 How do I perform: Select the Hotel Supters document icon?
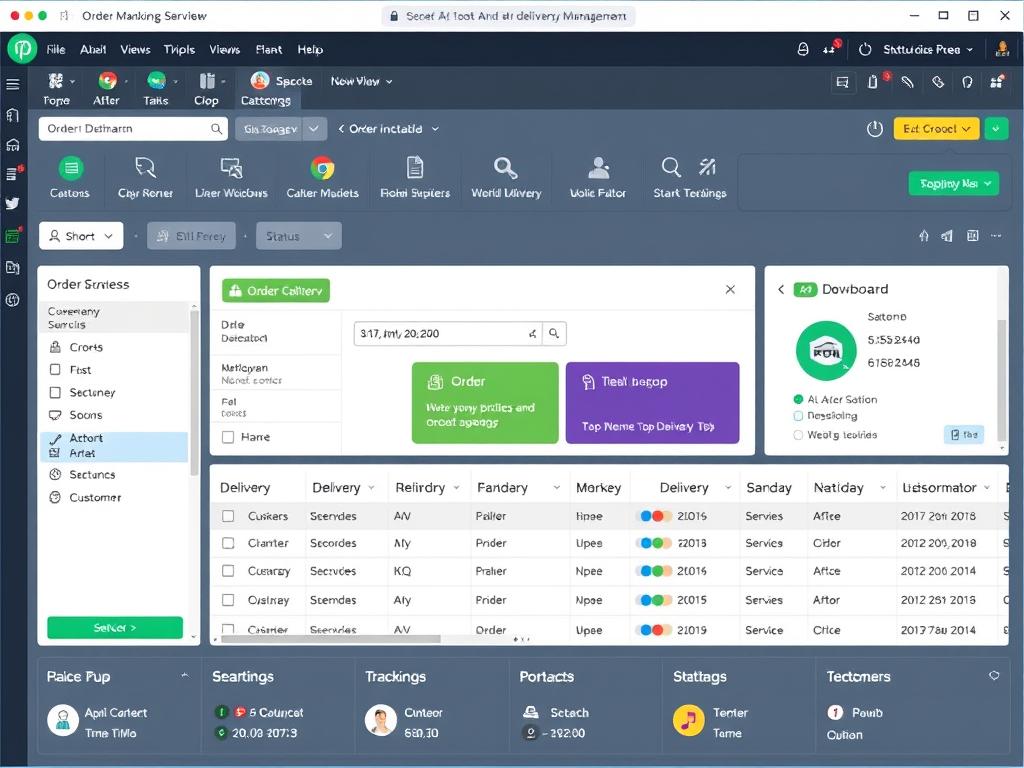pos(415,168)
